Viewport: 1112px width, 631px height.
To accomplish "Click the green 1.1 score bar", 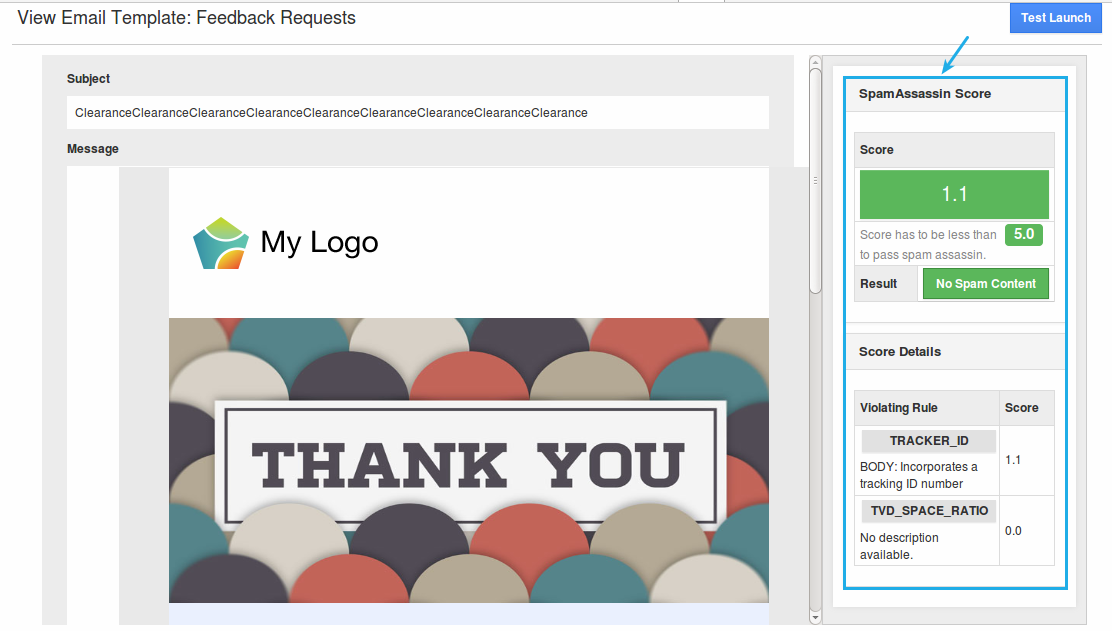I will 954,195.
